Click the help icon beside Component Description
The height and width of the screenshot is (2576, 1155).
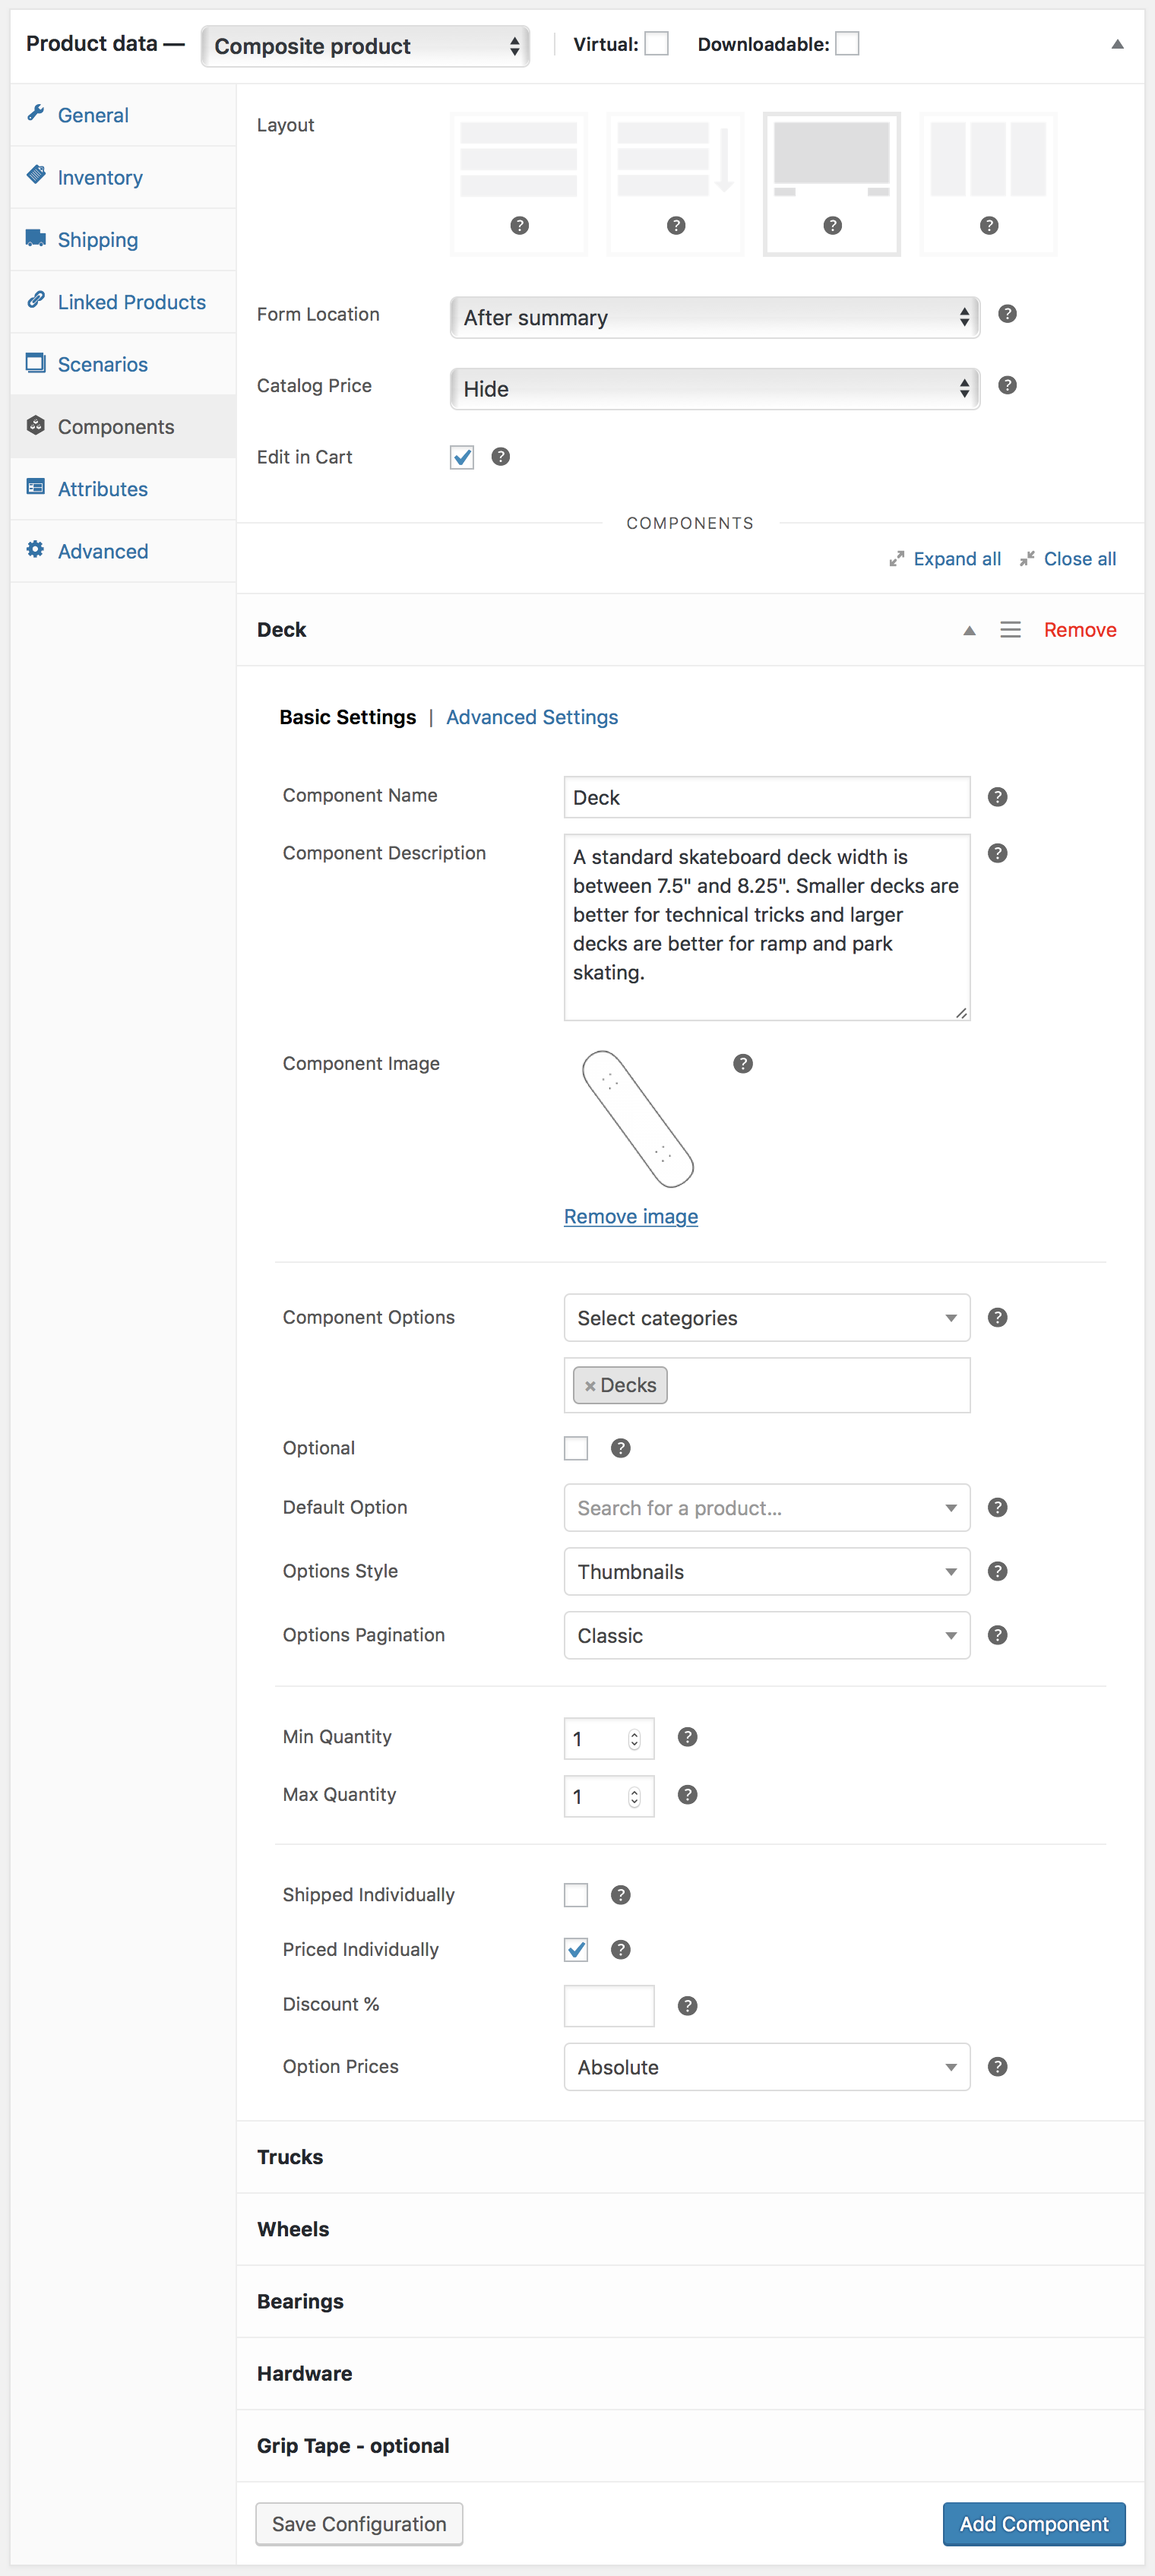[997, 853]
